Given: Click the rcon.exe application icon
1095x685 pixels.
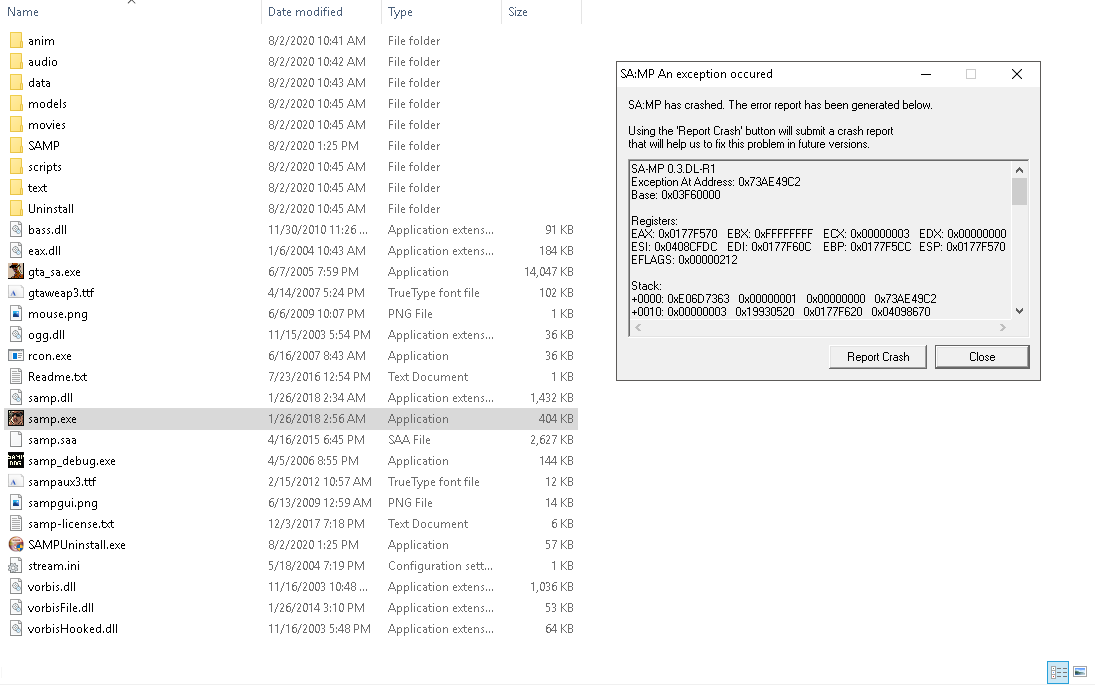Looking at the screenshot, I should click(x=16, y=355).
